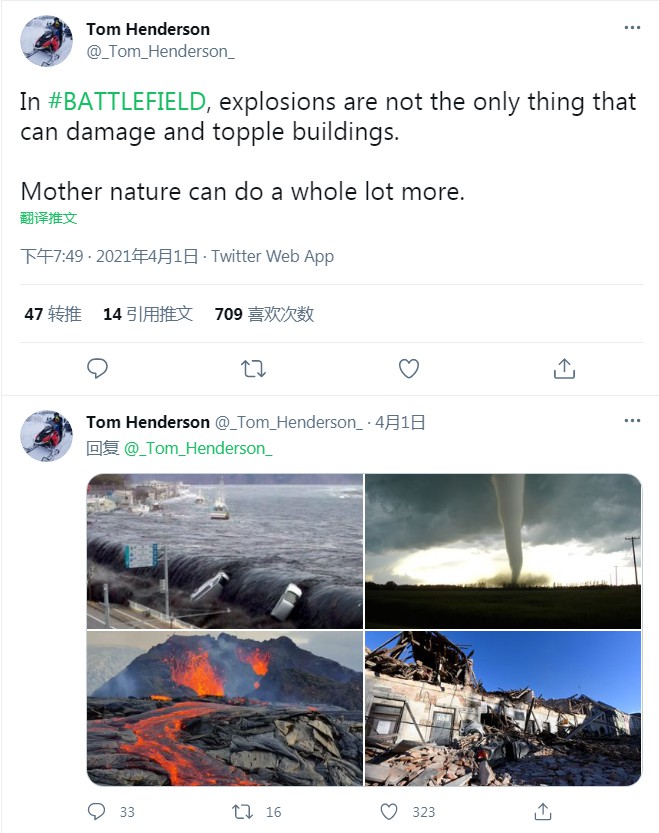View the 47 retweets list
This screenshot has height=833, width=659.
coord(53,314)
